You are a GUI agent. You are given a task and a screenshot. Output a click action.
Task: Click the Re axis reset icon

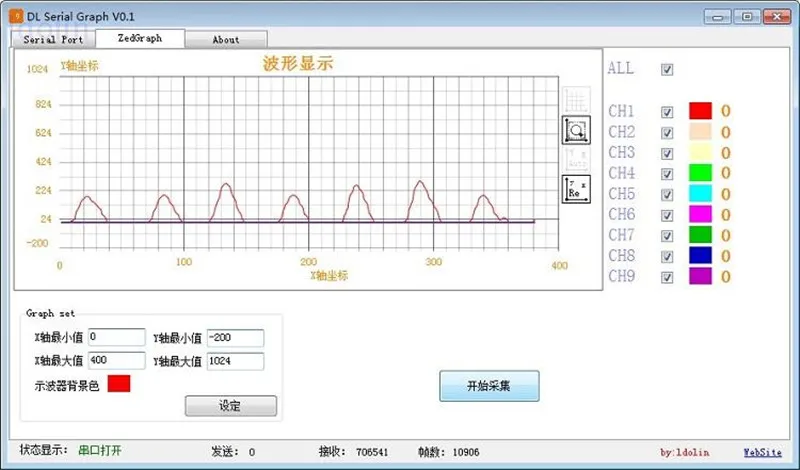[576, 189]
